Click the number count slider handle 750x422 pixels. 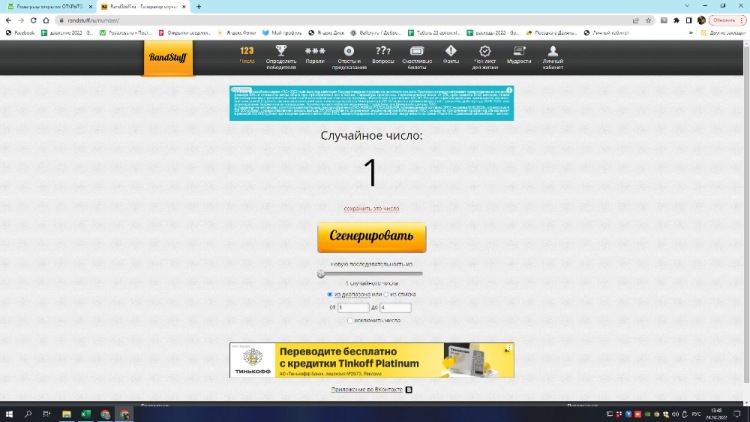click(x=321, y=273)
